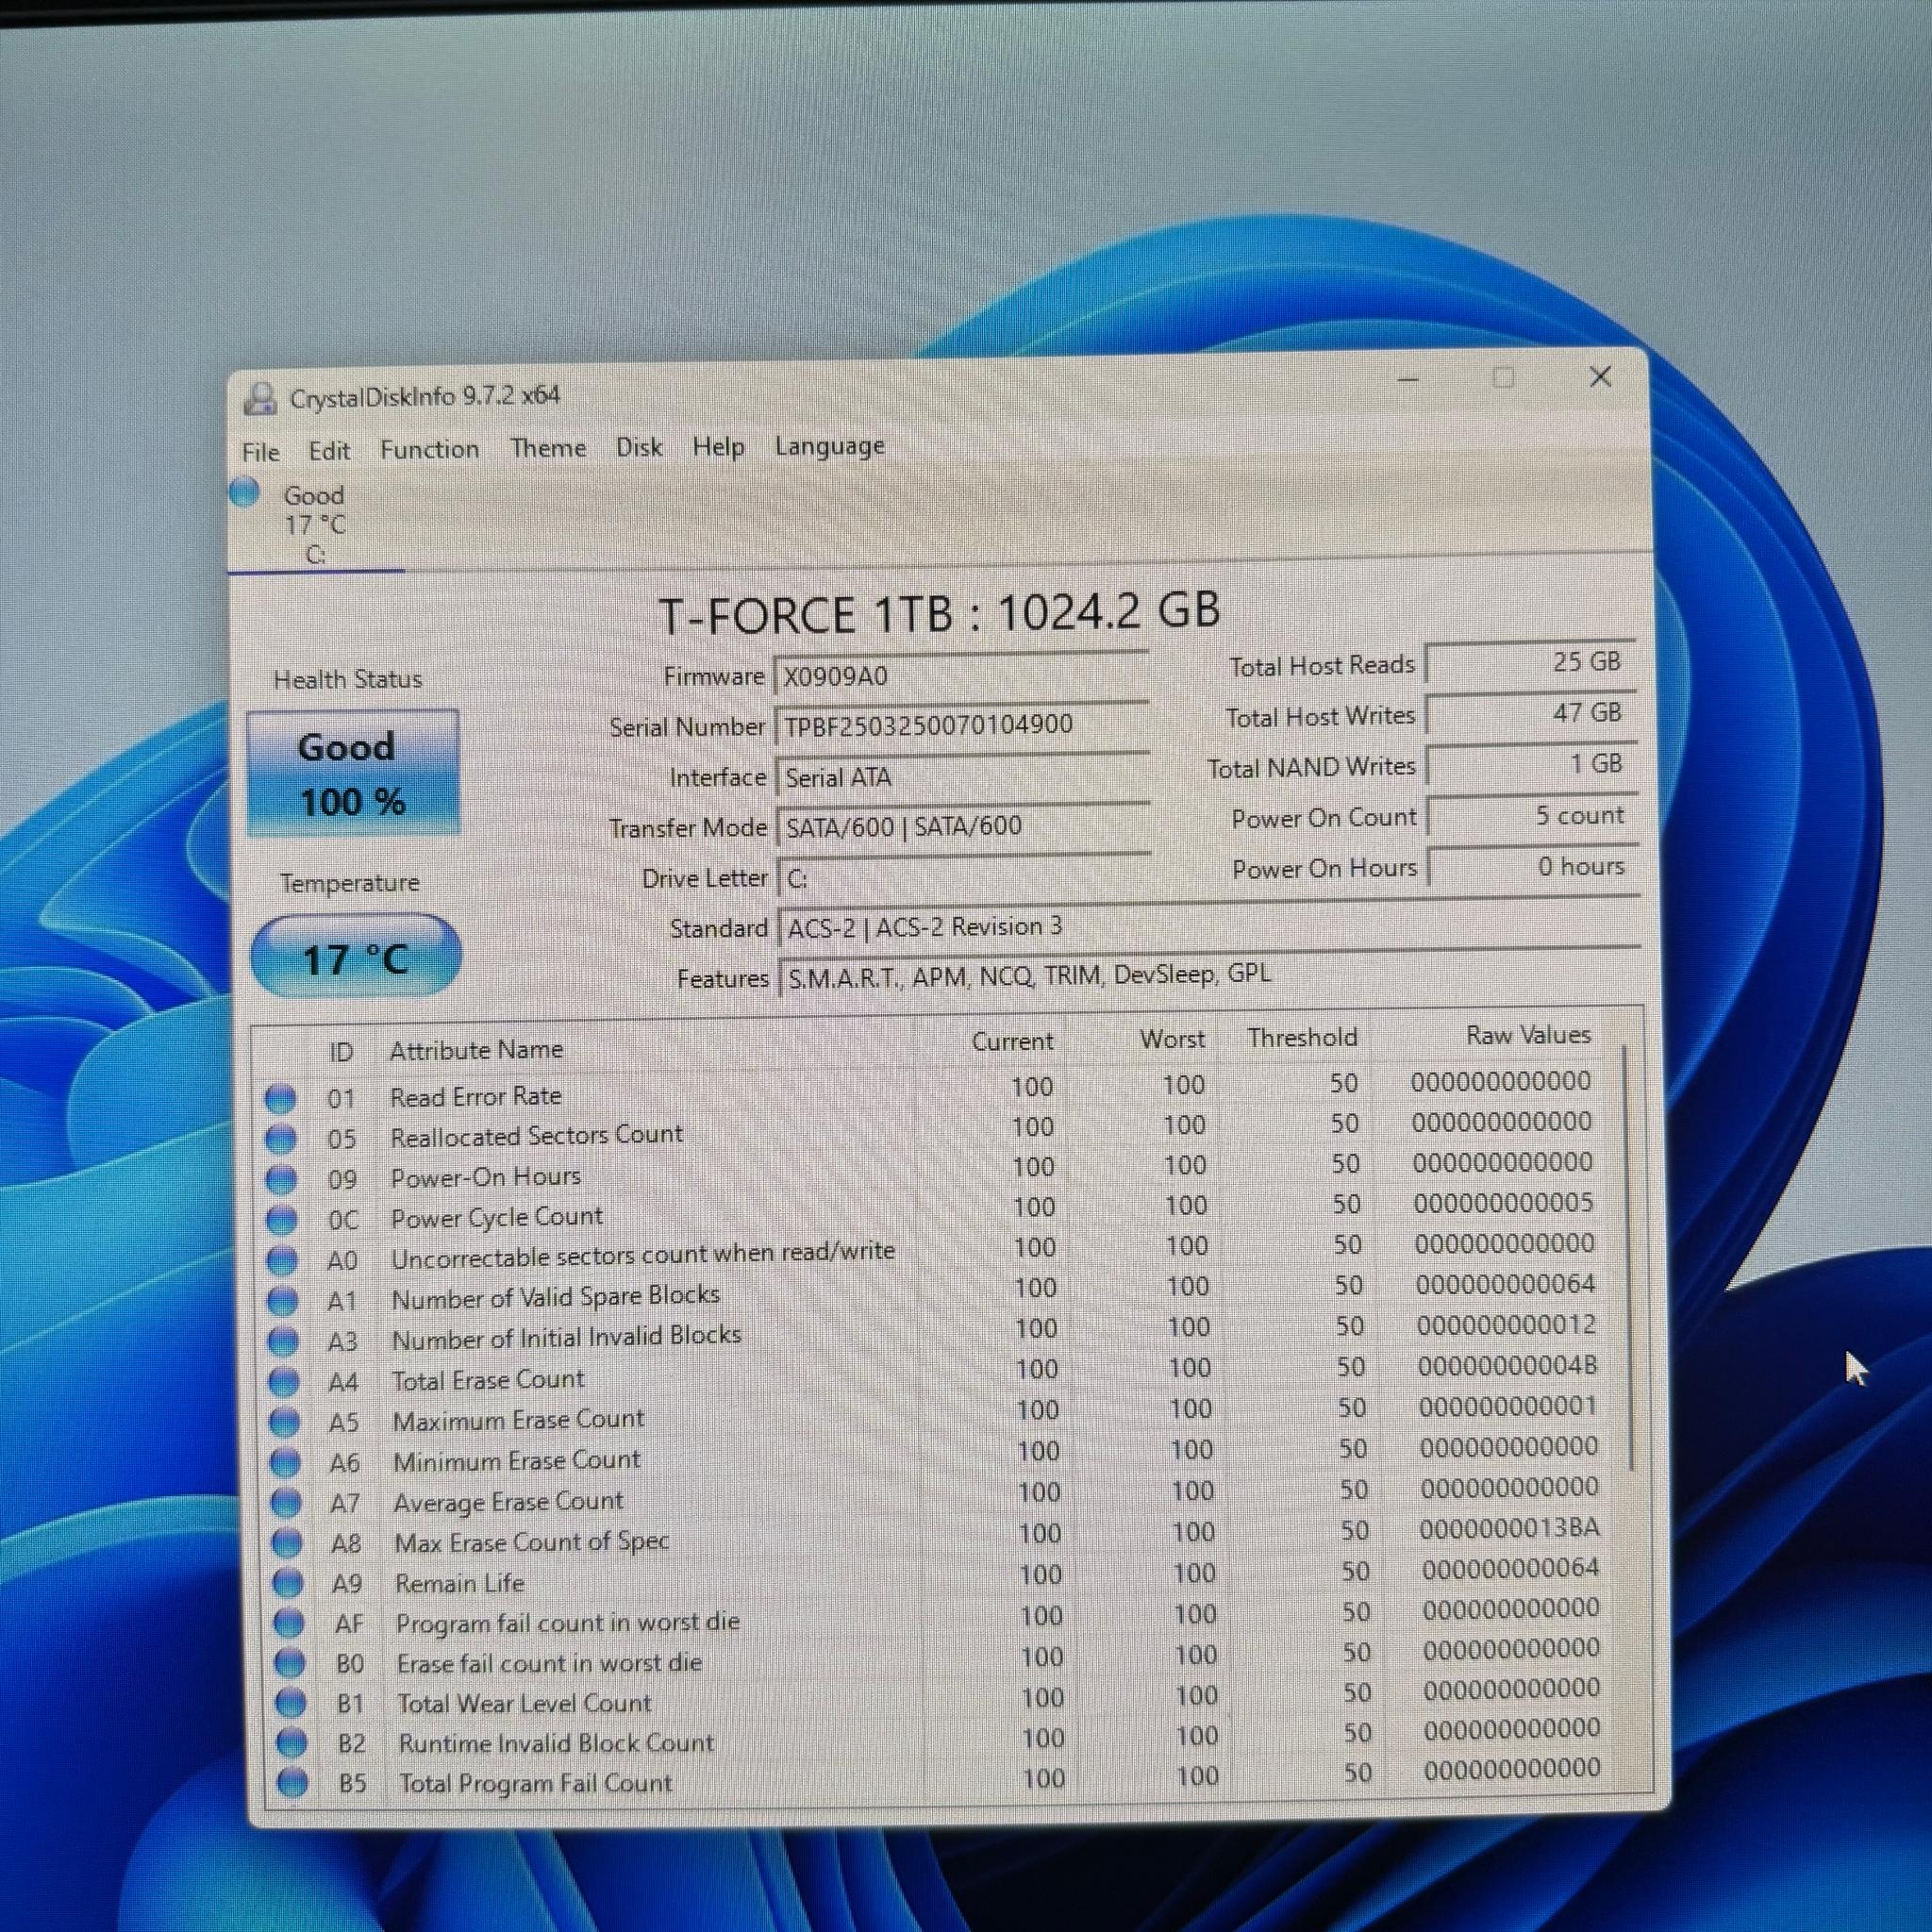Click status icon for Max Erase Count of Spec

point(288,1543)
